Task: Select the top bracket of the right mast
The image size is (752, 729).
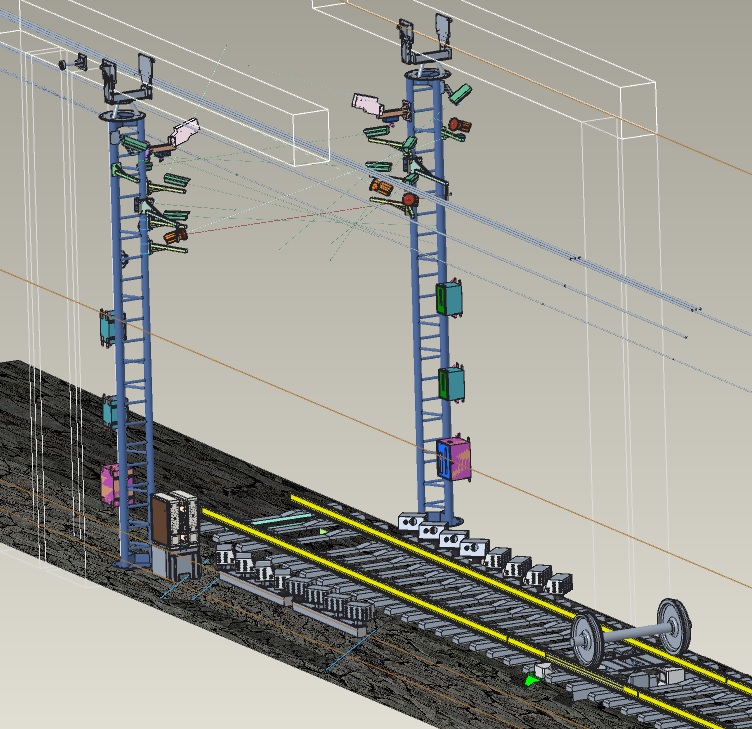Action: (x=425, y=40)
